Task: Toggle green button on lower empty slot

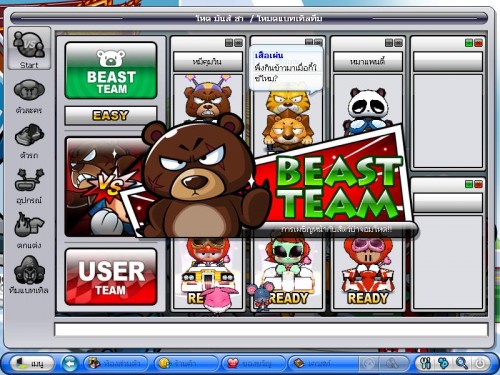Action: point(469,184)
